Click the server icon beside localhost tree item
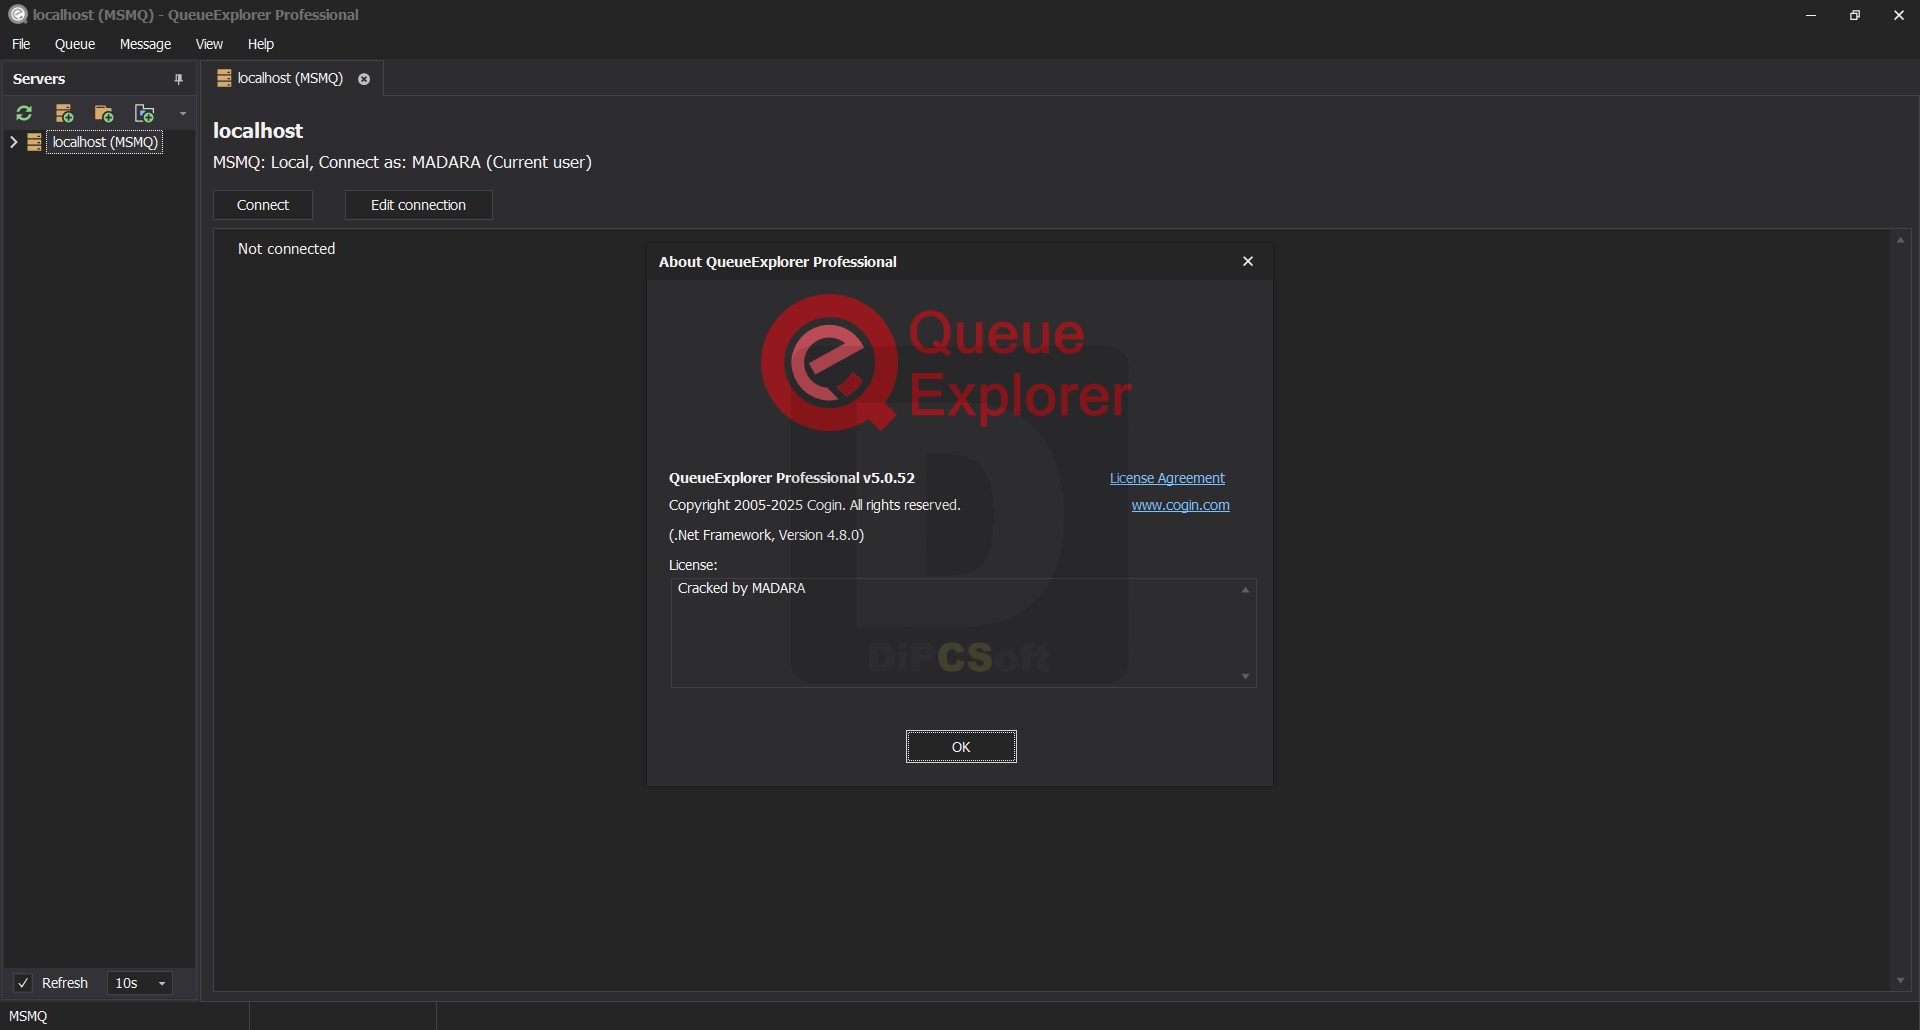The image size is (1920, 1030). (34, 142)
